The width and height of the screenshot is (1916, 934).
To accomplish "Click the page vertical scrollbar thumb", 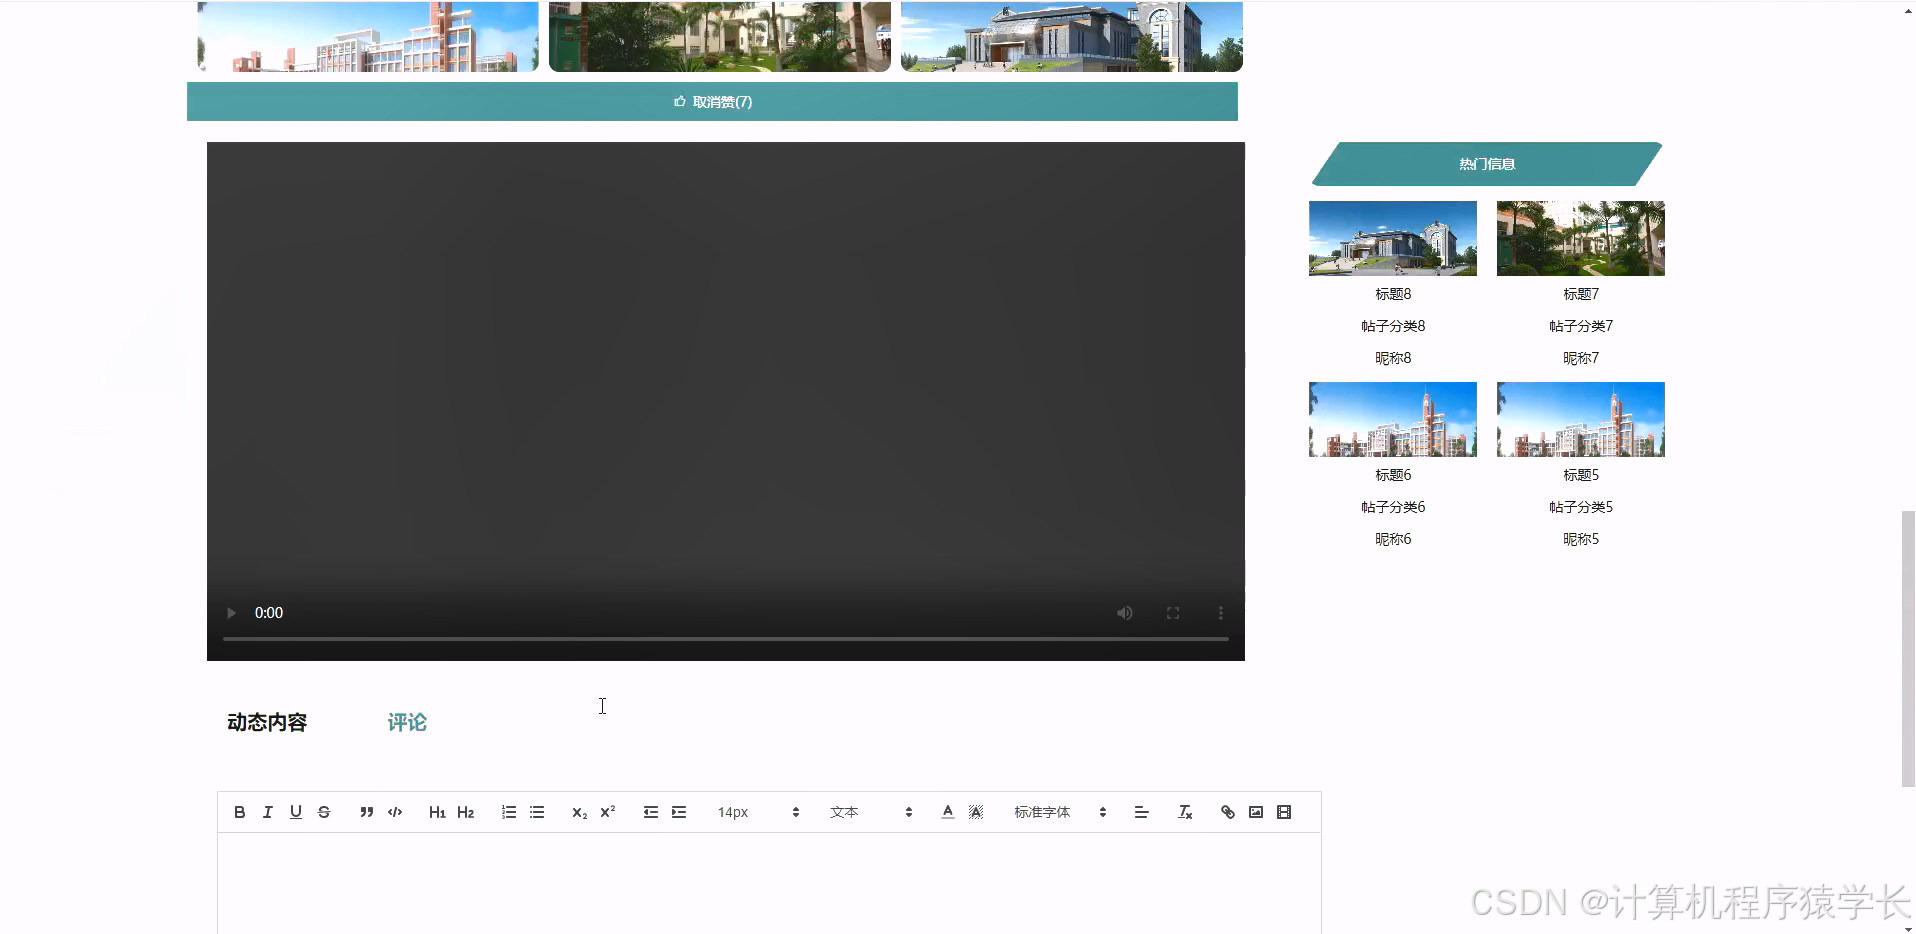I will pyautogui.click(x=1908, y=649).
